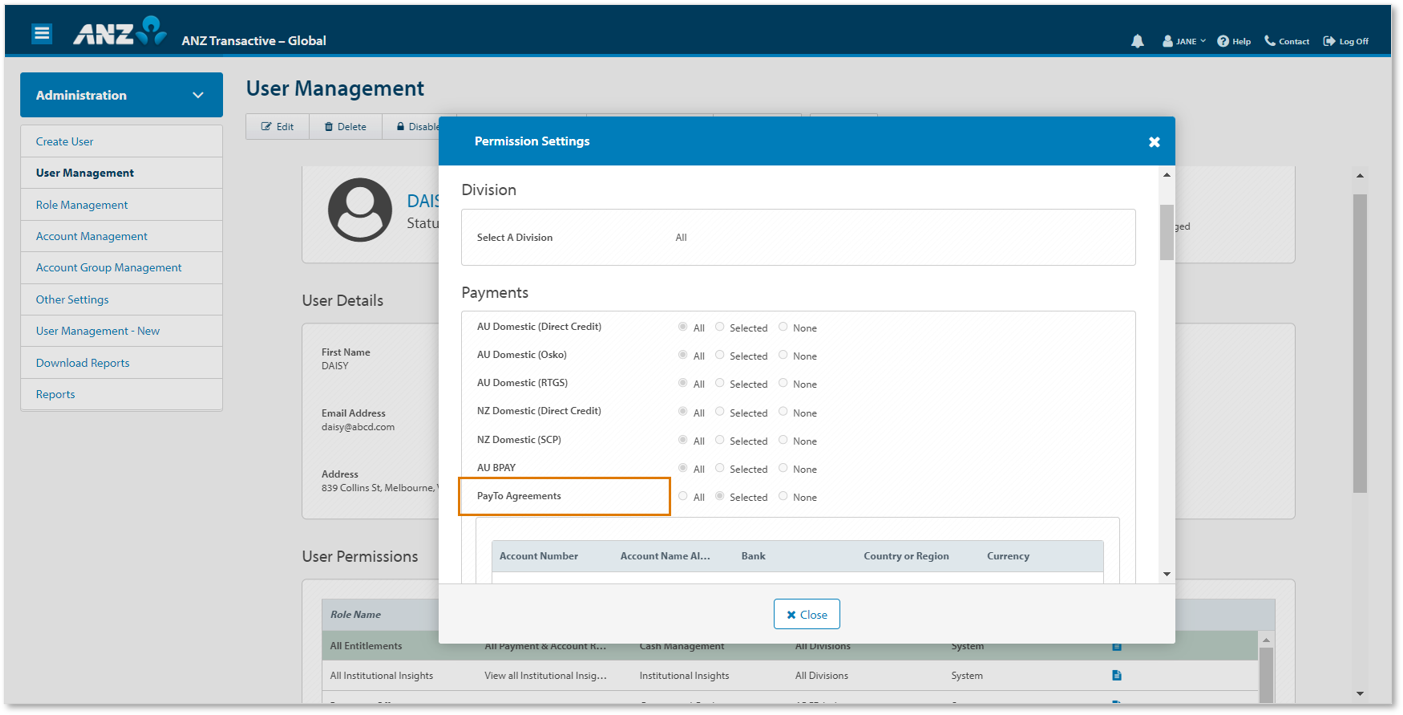Select All for PayTo Agreements

coord(684,497)
